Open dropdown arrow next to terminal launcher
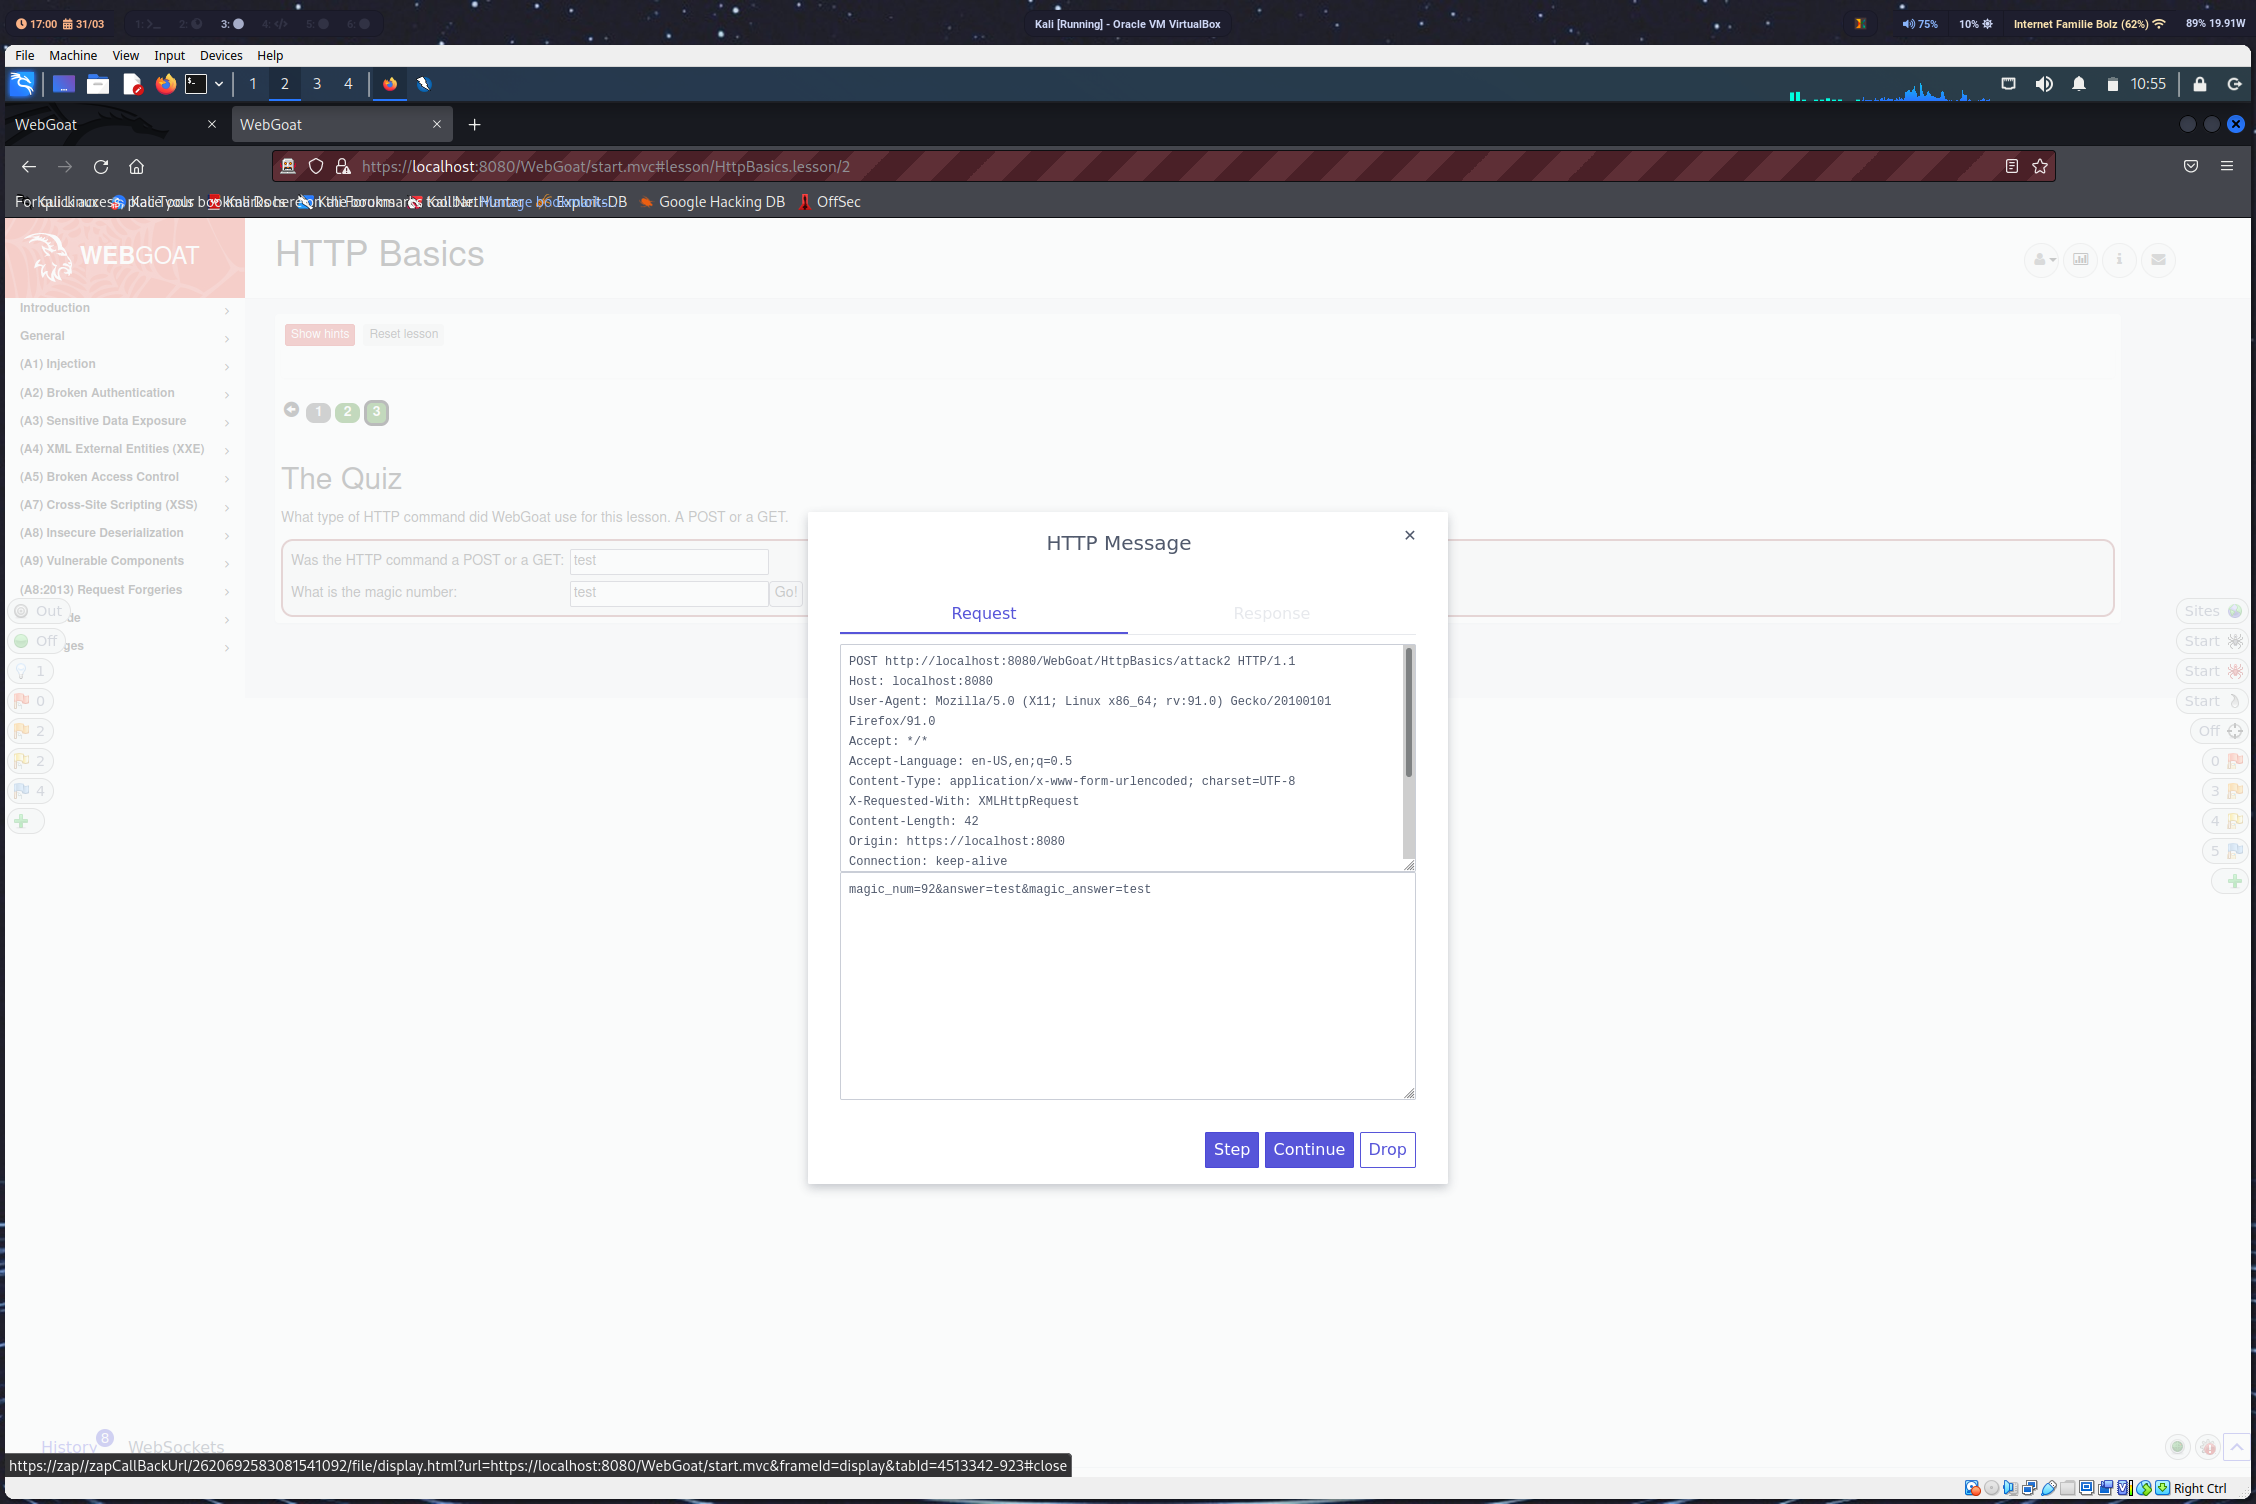 pyautogui.click(x=219, y=84)
